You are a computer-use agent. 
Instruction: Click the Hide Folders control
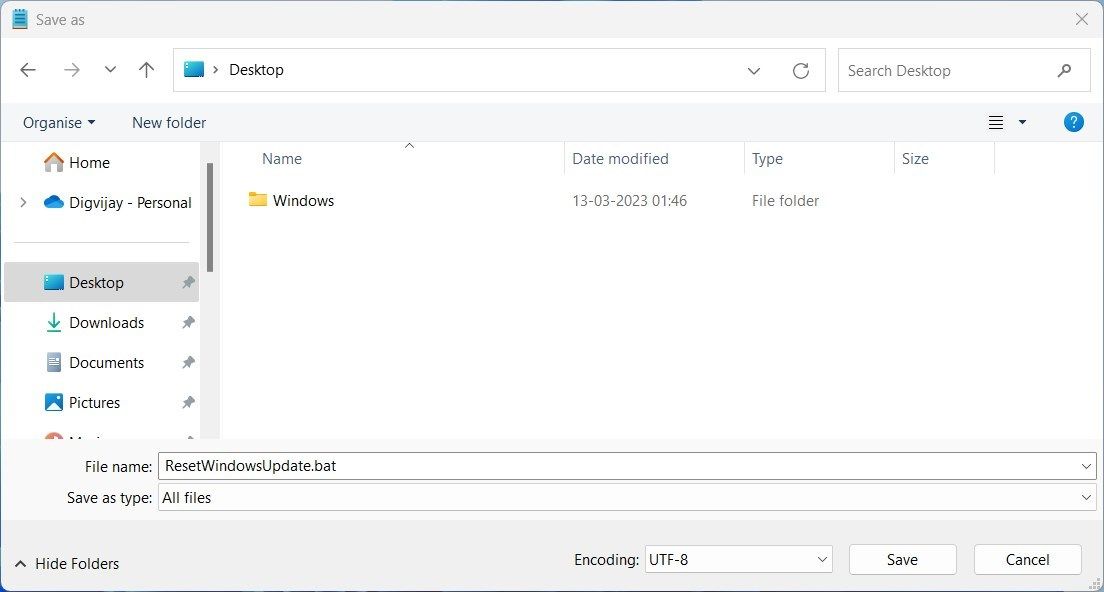66,563
